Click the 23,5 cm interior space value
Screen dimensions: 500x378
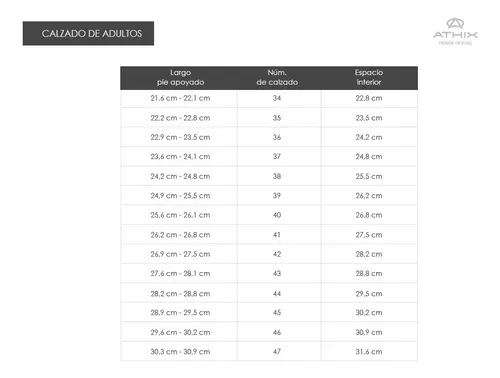(x=369, y=118)
